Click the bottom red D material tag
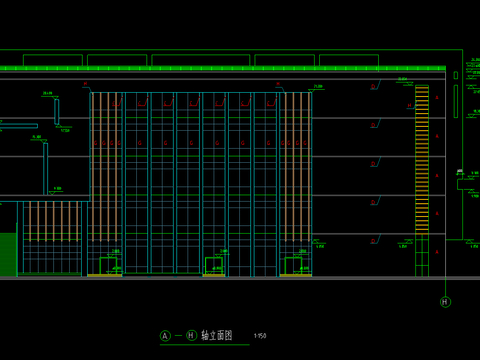Screen dimensions: 480x360 pyautogui.click(x=373, y=241)
